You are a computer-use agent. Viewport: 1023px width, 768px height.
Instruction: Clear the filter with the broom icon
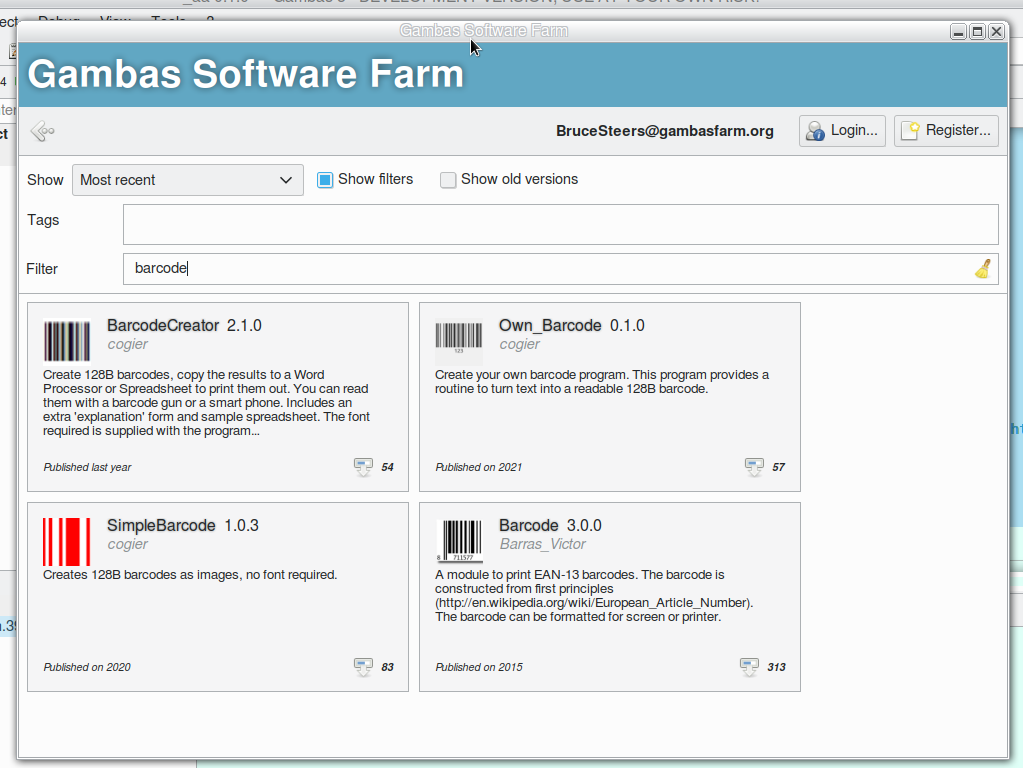[983, 268]
